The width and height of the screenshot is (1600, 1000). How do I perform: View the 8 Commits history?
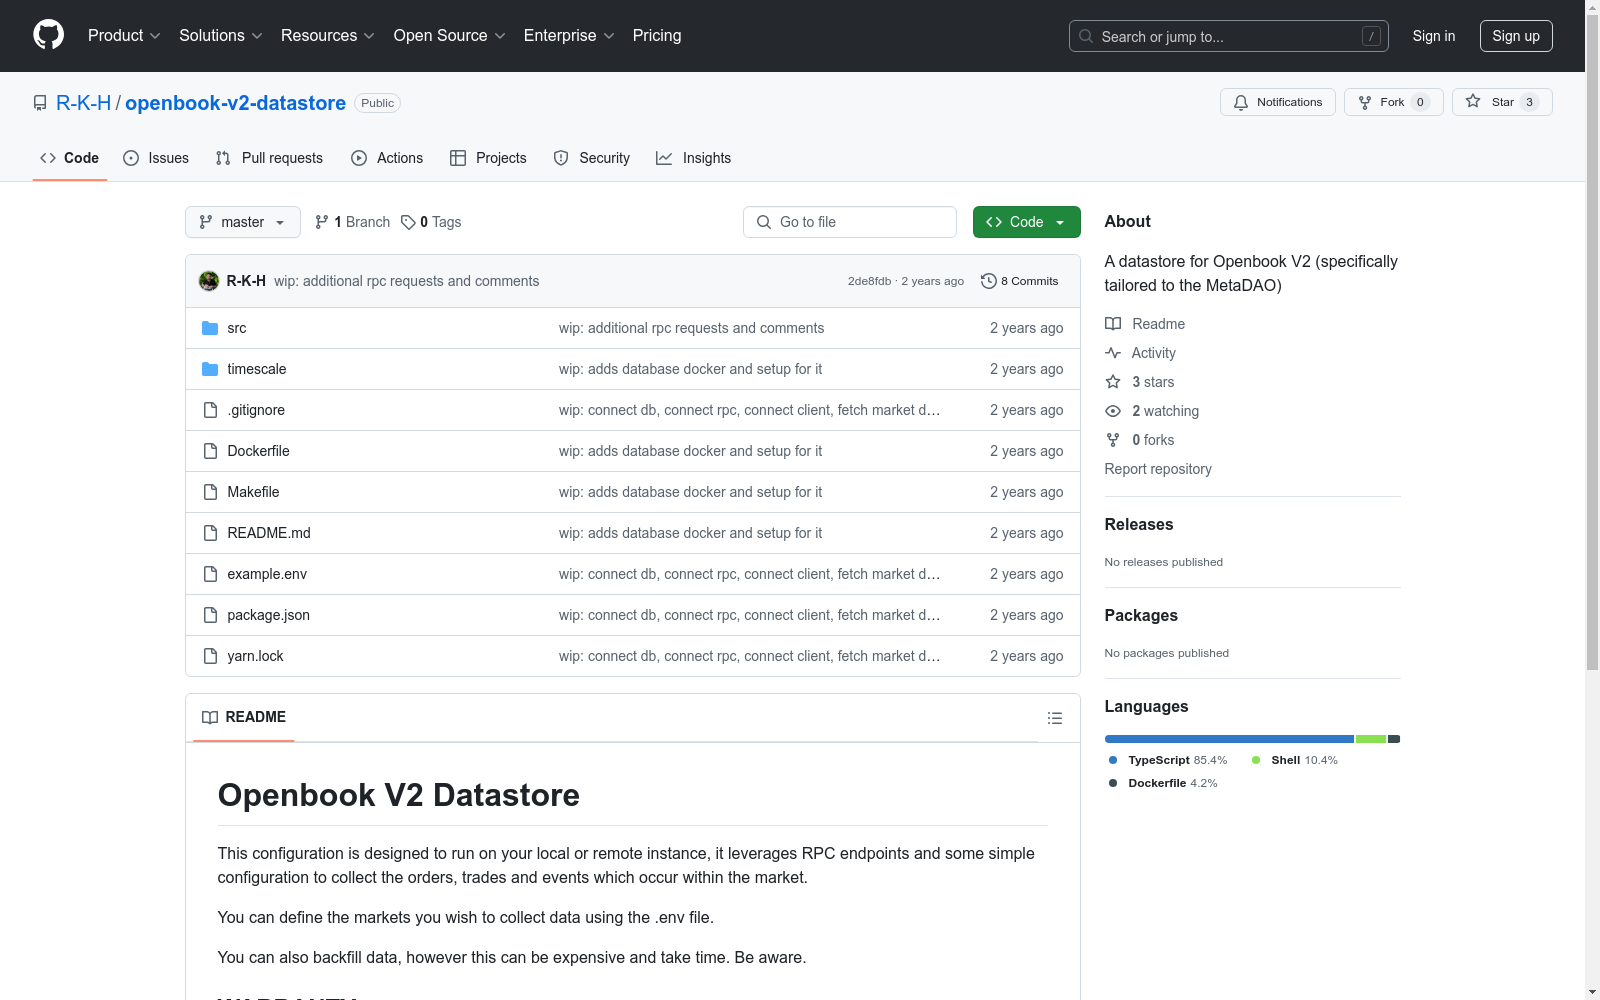pos(1020,281)
